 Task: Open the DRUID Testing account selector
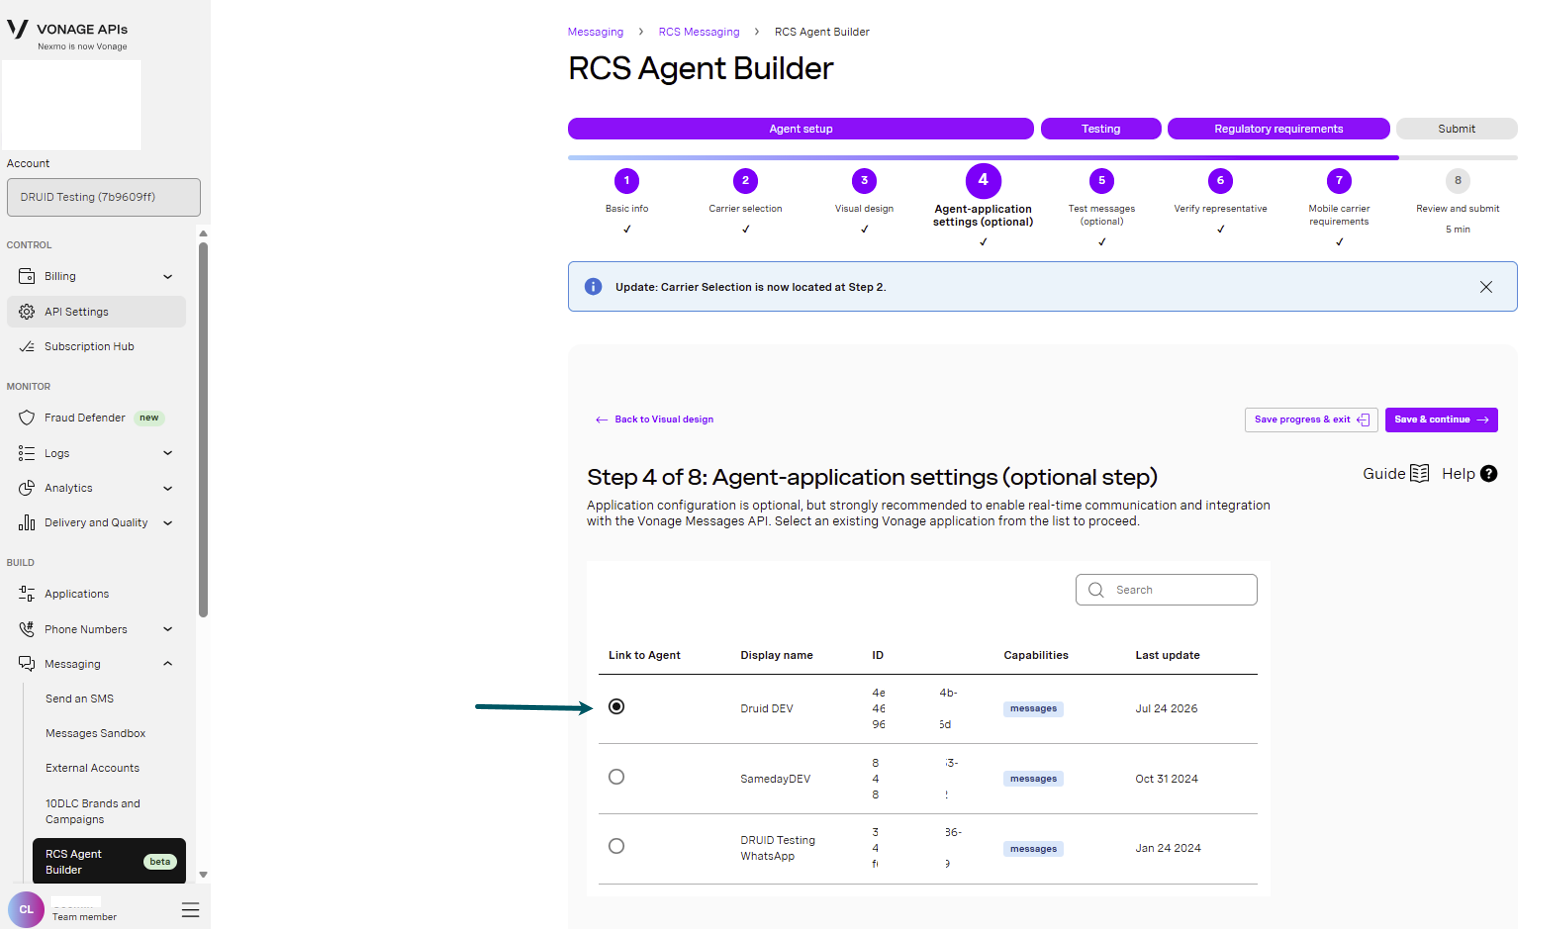click(104, 197)
